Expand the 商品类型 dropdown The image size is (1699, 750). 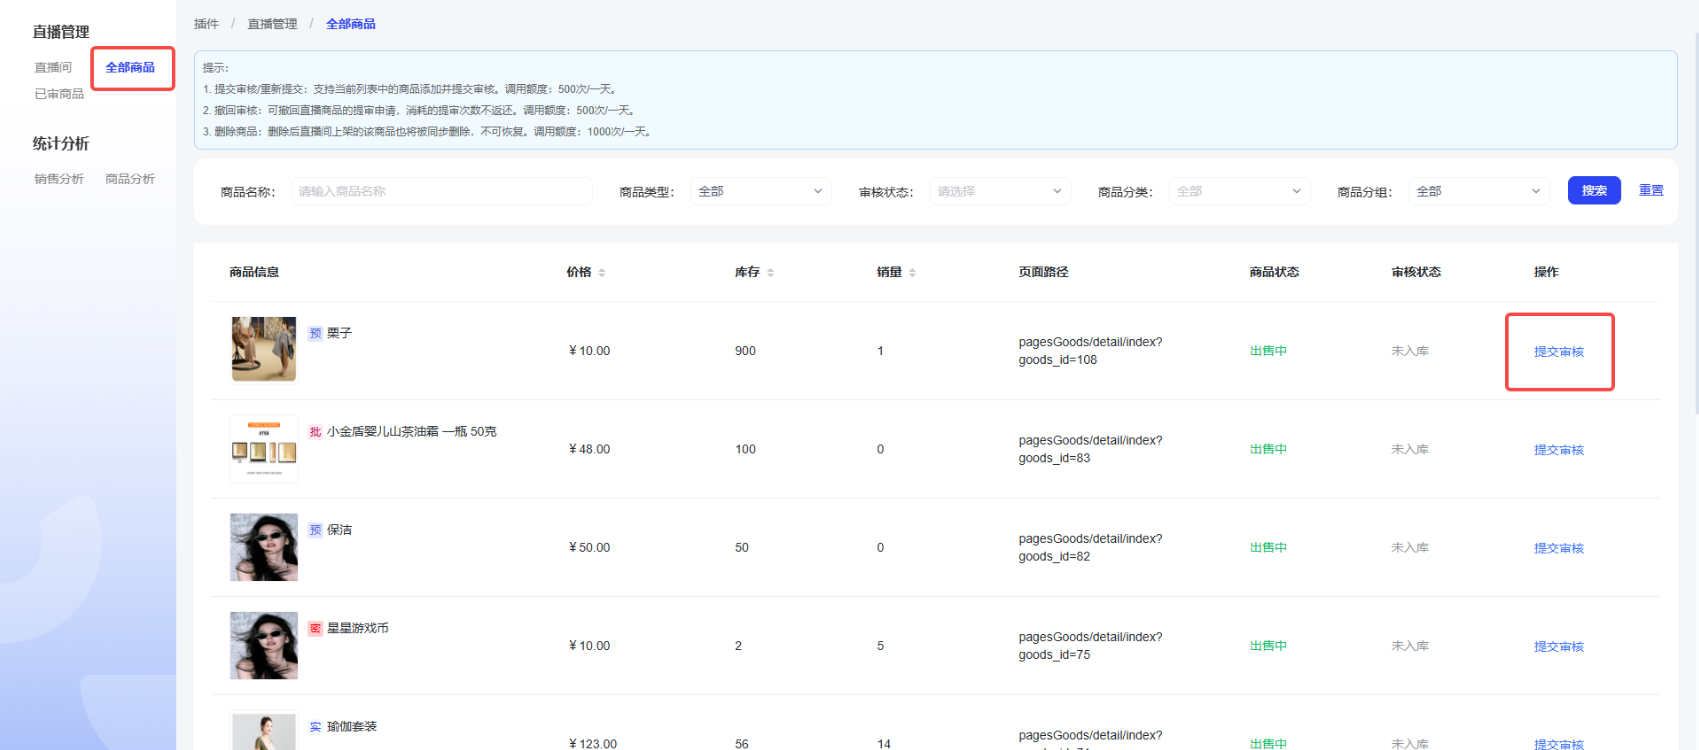pos(760,191)
